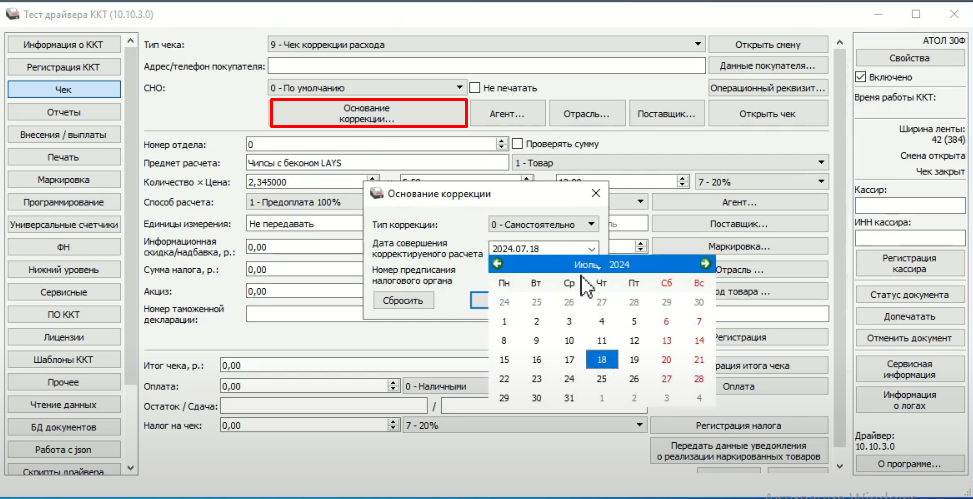Screen dimensions: 973x499
Task: Select the Регистрация ККТ sidebar item
Action: 63,67
